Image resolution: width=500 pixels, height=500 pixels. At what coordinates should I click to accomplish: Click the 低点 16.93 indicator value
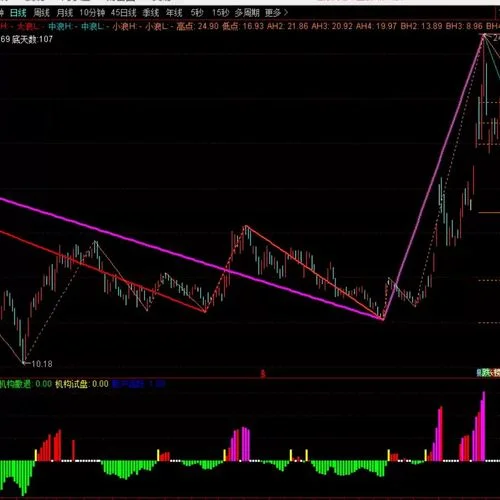(x=243, y=26)
